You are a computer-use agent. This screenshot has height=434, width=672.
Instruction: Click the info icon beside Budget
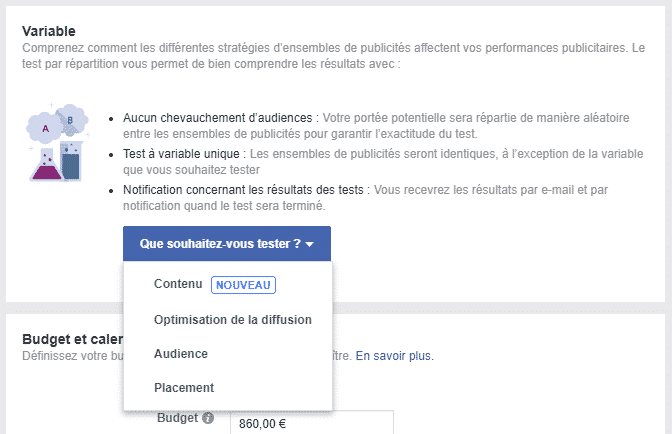coord(208,418)
